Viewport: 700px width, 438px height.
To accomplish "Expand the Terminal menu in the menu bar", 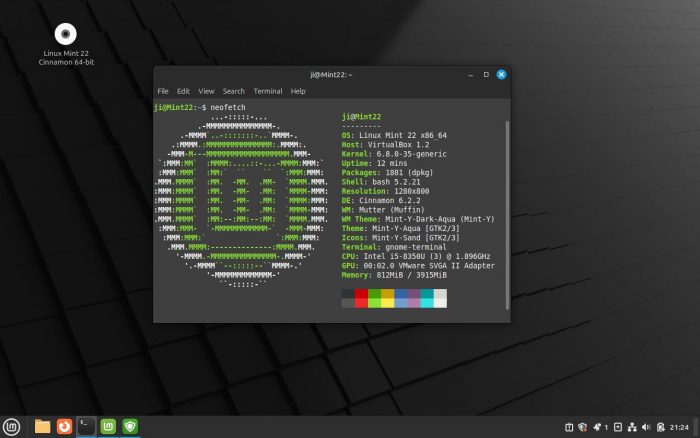I will pyautogui.click(x=267, y=91).
